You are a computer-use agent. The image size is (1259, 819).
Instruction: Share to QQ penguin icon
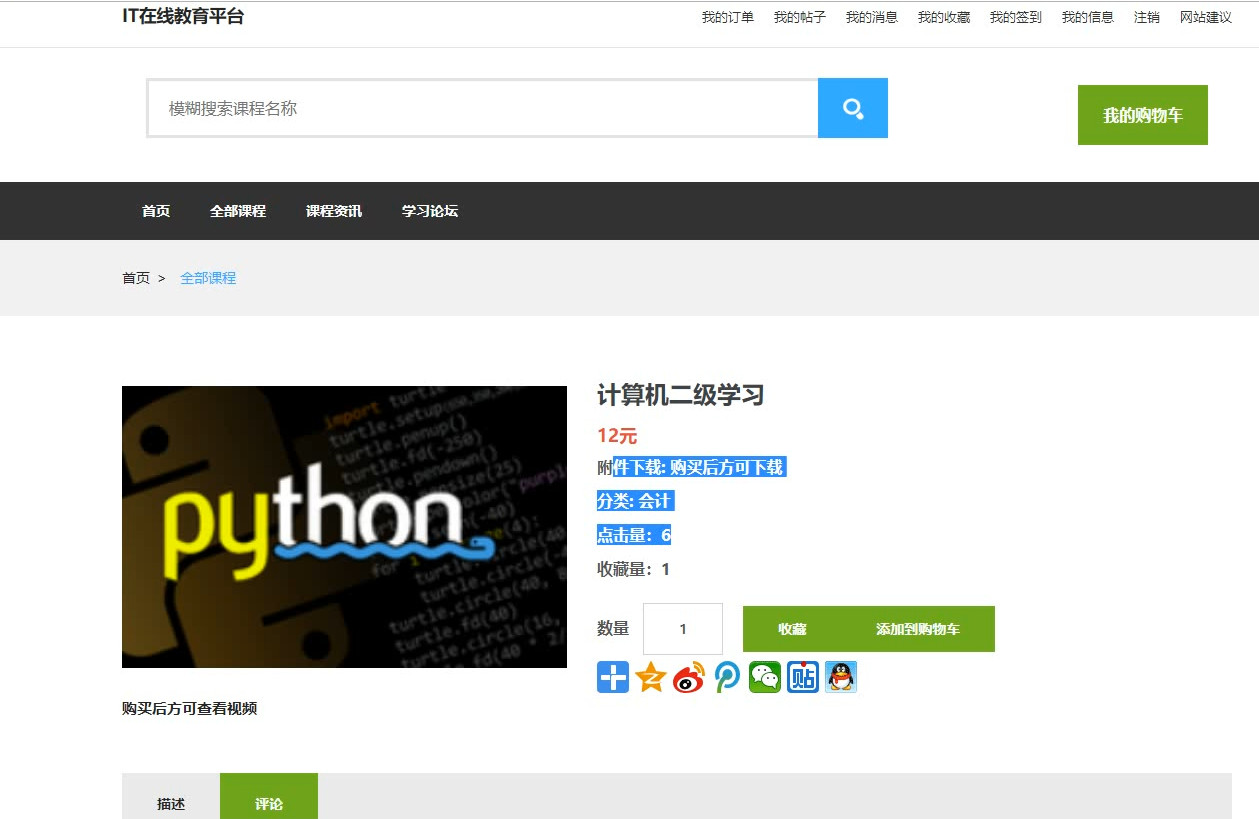[841, 677]
